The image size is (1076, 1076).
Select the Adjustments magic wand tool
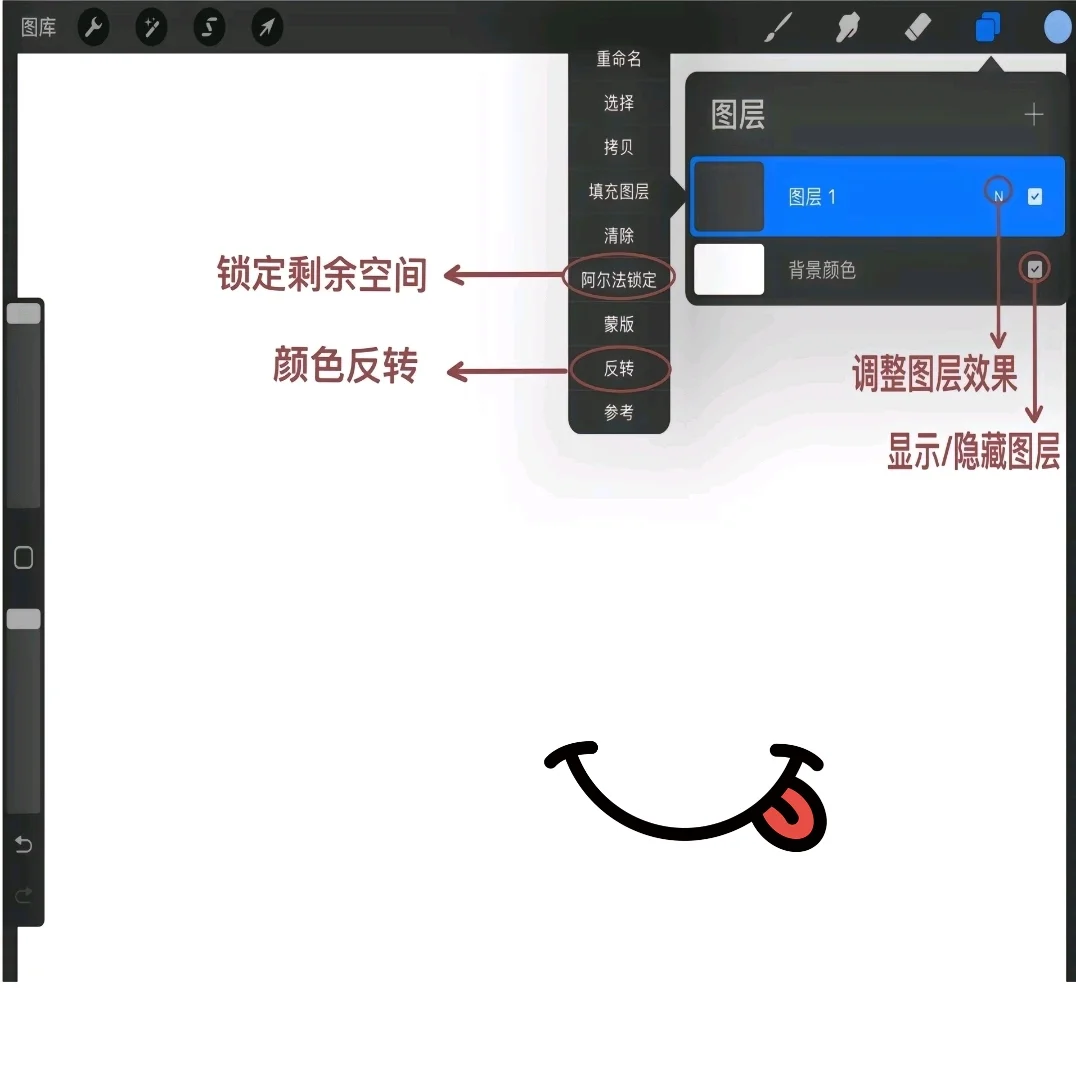point(151,27)
